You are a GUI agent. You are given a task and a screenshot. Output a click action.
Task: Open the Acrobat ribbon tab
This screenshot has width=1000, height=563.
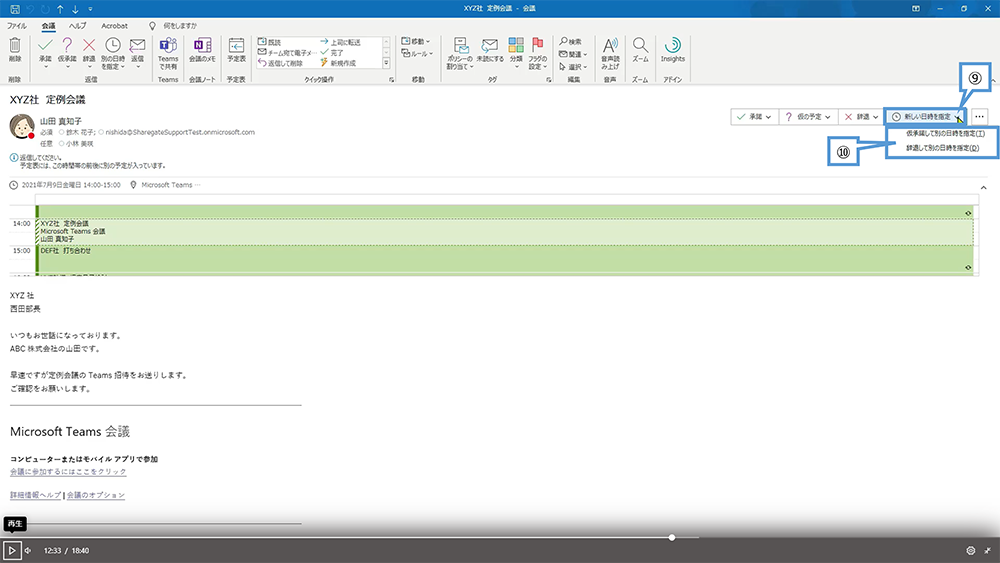click(115, 26)
